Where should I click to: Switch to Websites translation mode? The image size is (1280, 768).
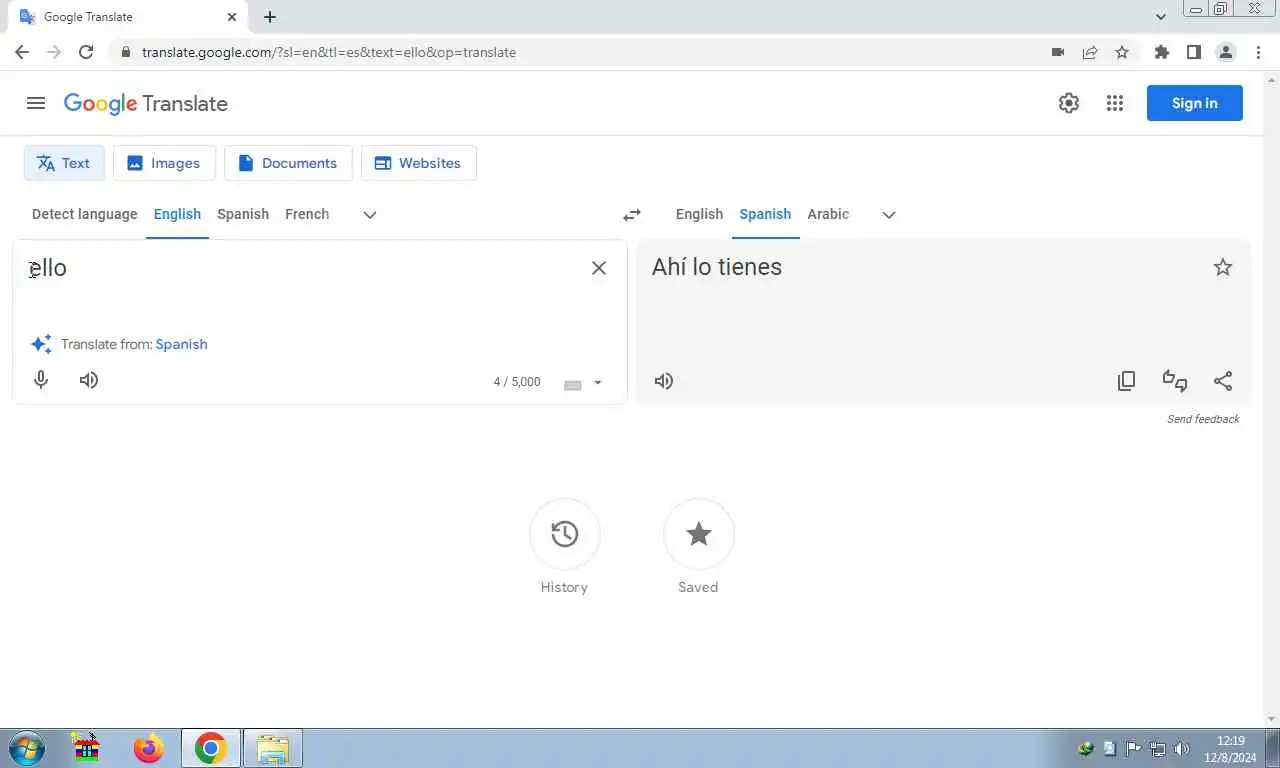point(418,163)
